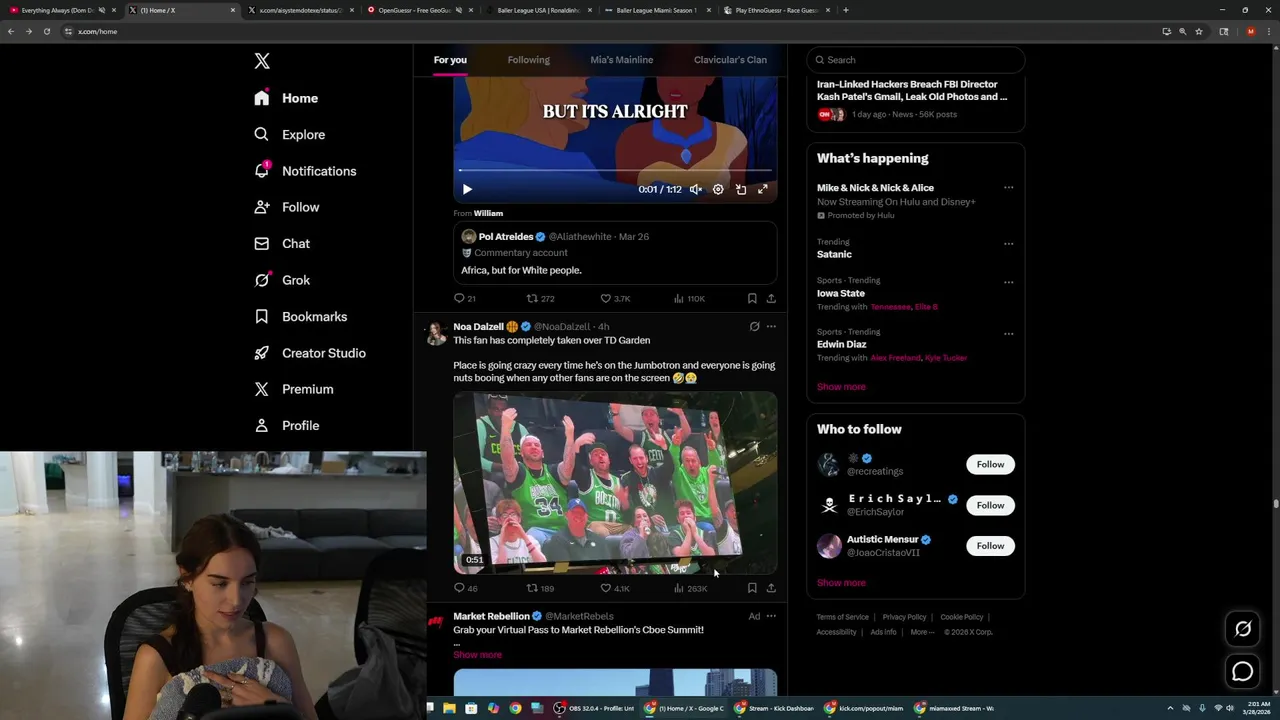1280x720 pixels.
Task: Switch to Clavicular's Clan tab
Action: point(730,60)
